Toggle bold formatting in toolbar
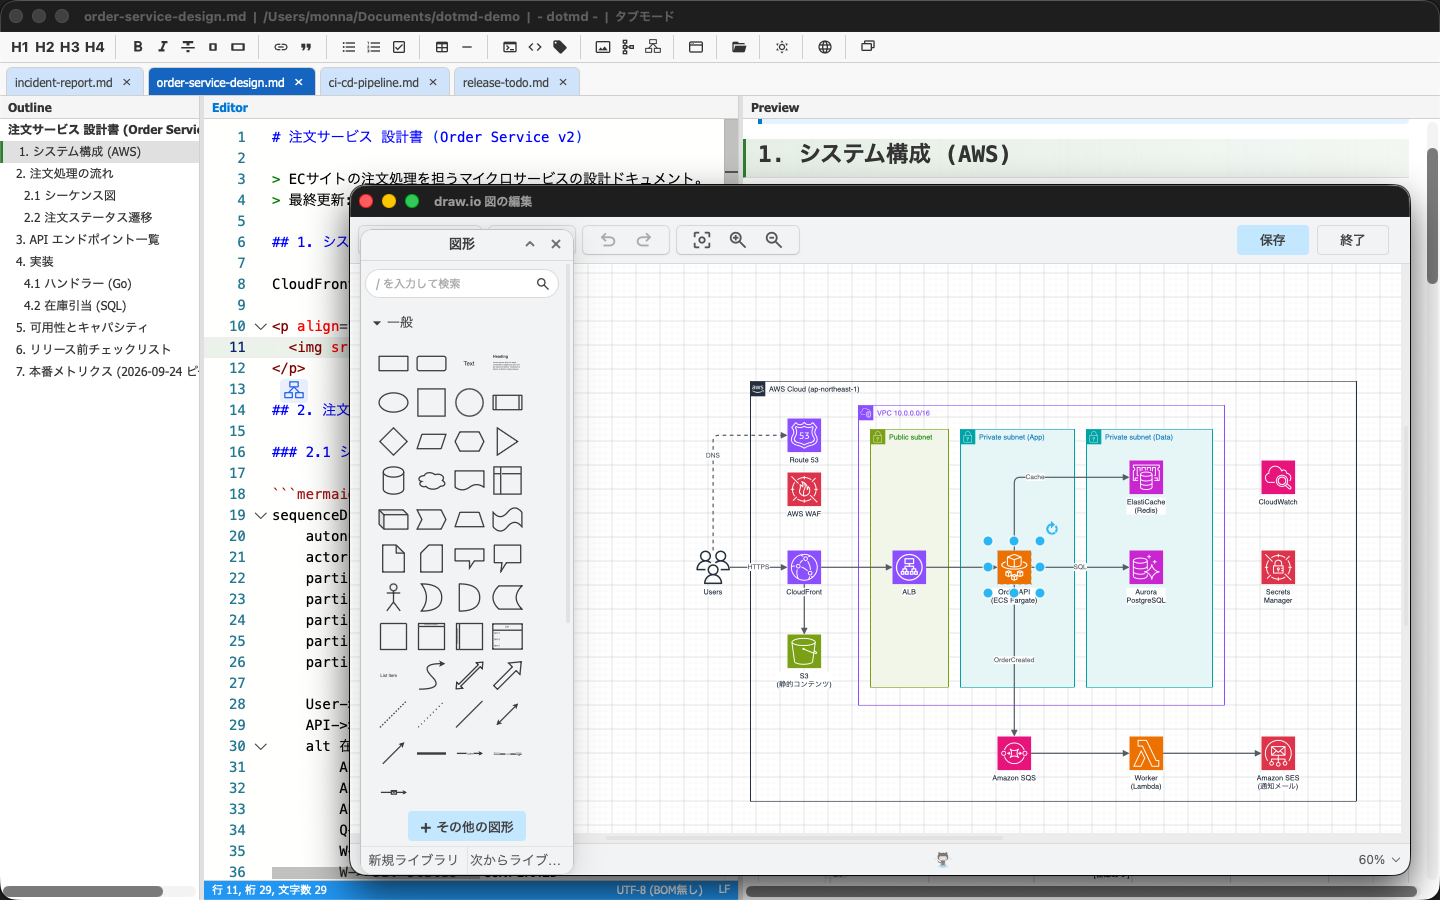This screenshot has height=900, width=1440. click(138, 47)
